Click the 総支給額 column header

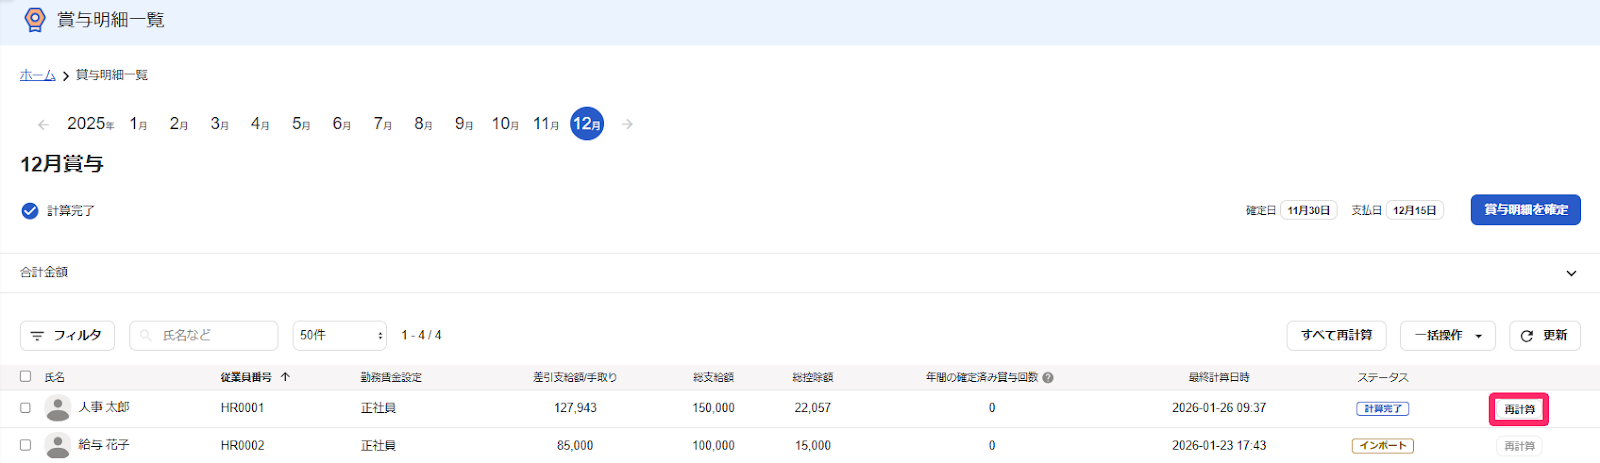(x=713, y=377)
